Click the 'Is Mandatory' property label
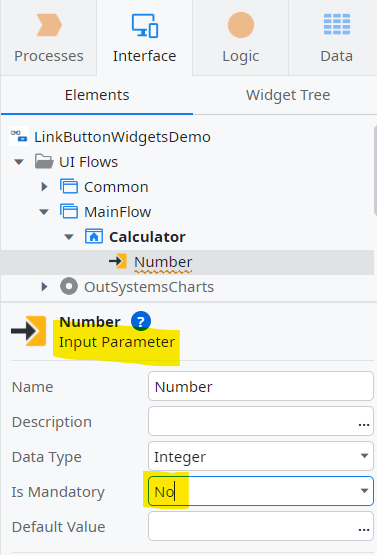The image size is (377, 555). point(58,492)
